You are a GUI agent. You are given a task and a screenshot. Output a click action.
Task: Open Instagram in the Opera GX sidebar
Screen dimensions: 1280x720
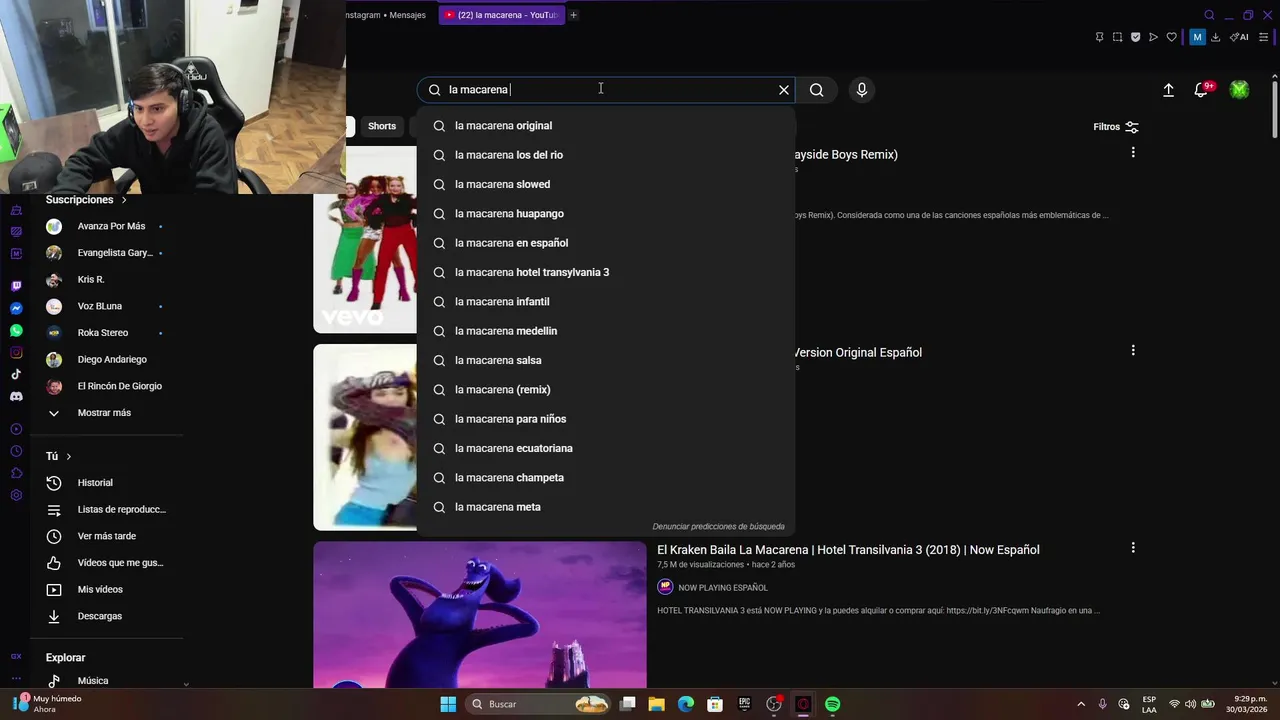coord(16,352)
